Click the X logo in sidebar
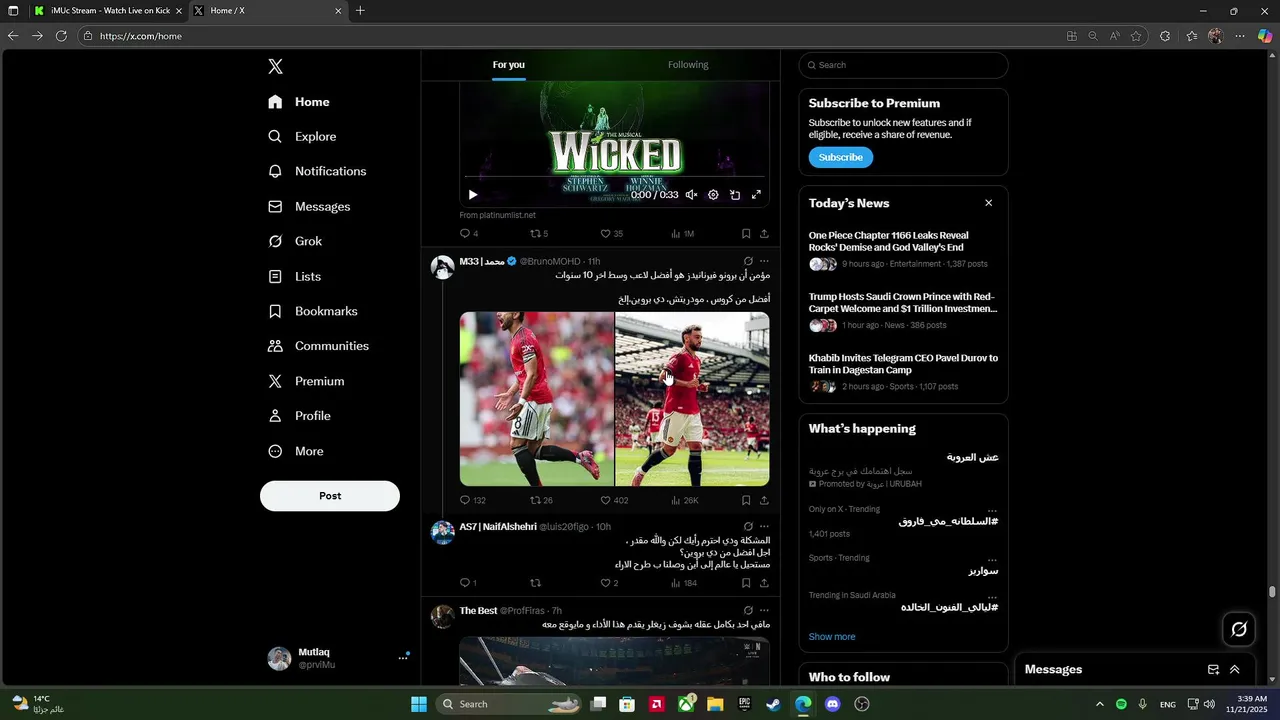Viewport: 1280px width, 720px height. (276, 67)
